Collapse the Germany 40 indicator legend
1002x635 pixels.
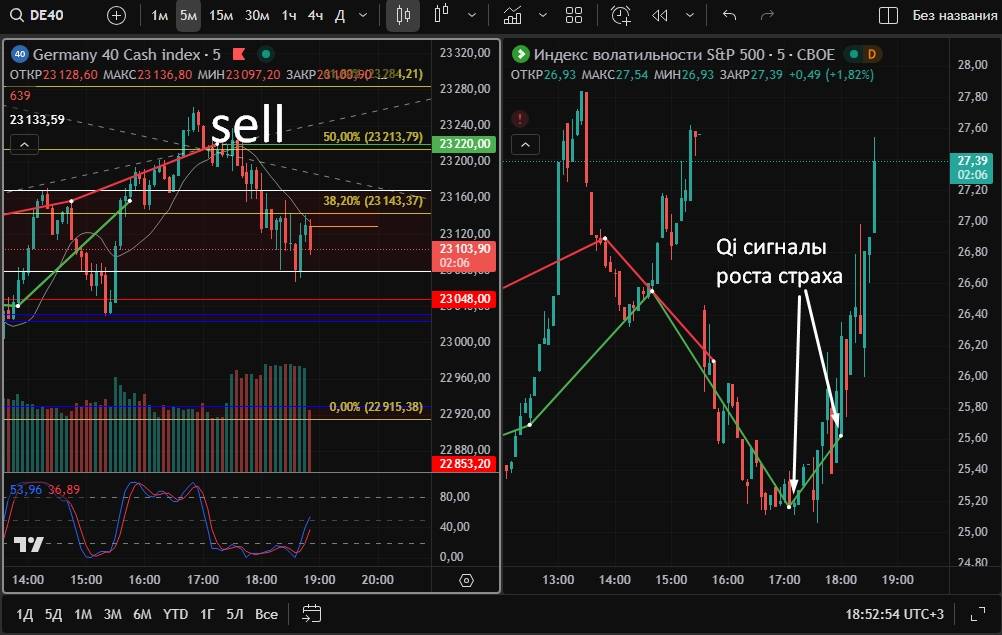click(x=24, y=145)
